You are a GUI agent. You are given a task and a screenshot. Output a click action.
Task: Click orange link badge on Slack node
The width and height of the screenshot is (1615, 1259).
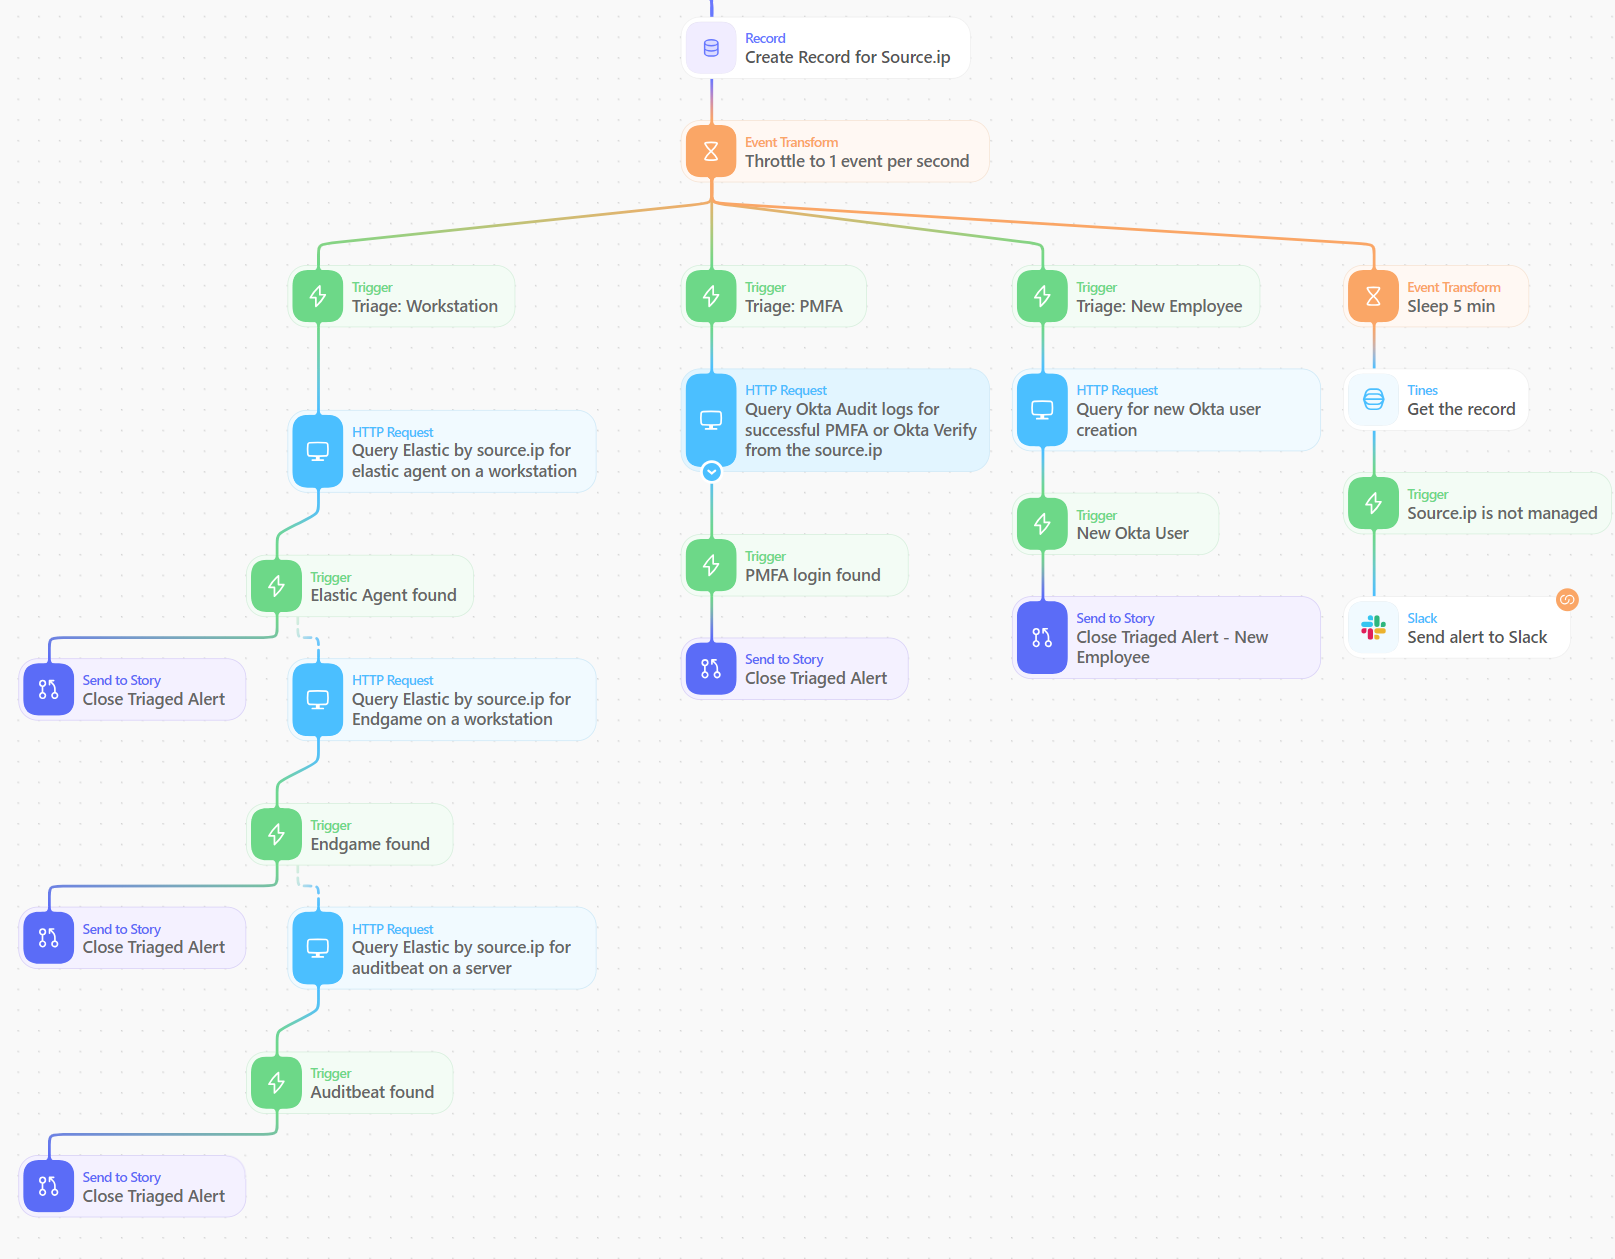tap(1567, 599)
